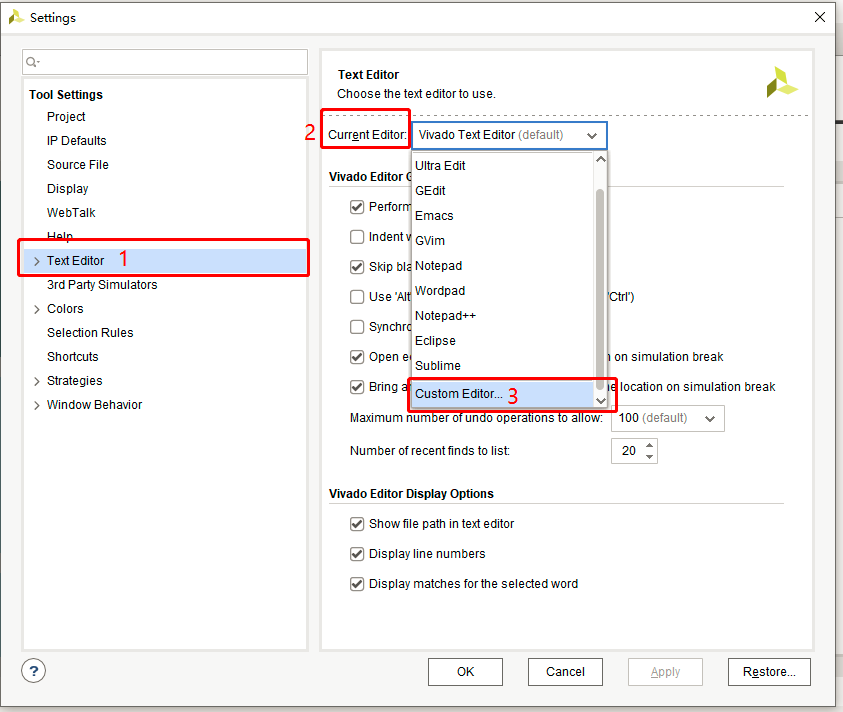Click the help question mark icon

[33, 671]
